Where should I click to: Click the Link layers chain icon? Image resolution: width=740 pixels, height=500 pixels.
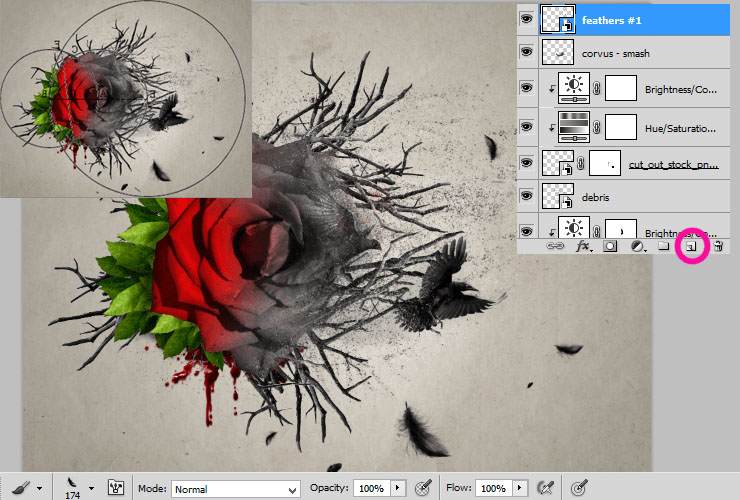point(554,245)
